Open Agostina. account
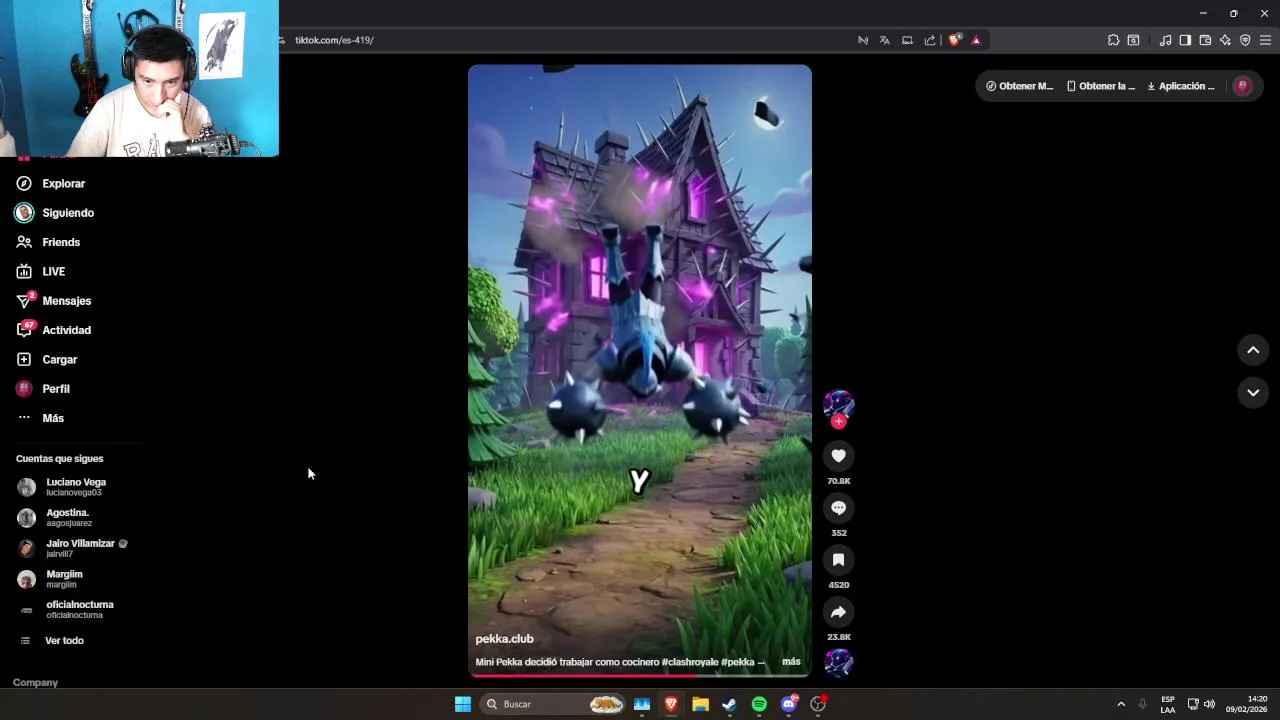1280x720 pixels. pos(56,517)
